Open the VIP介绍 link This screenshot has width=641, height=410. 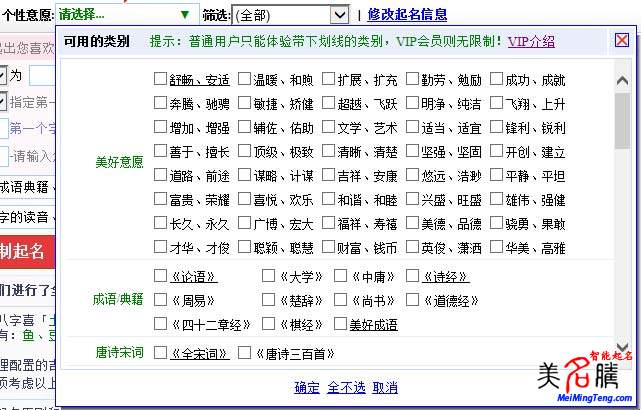pyautogui.click(x=531, y=41)
